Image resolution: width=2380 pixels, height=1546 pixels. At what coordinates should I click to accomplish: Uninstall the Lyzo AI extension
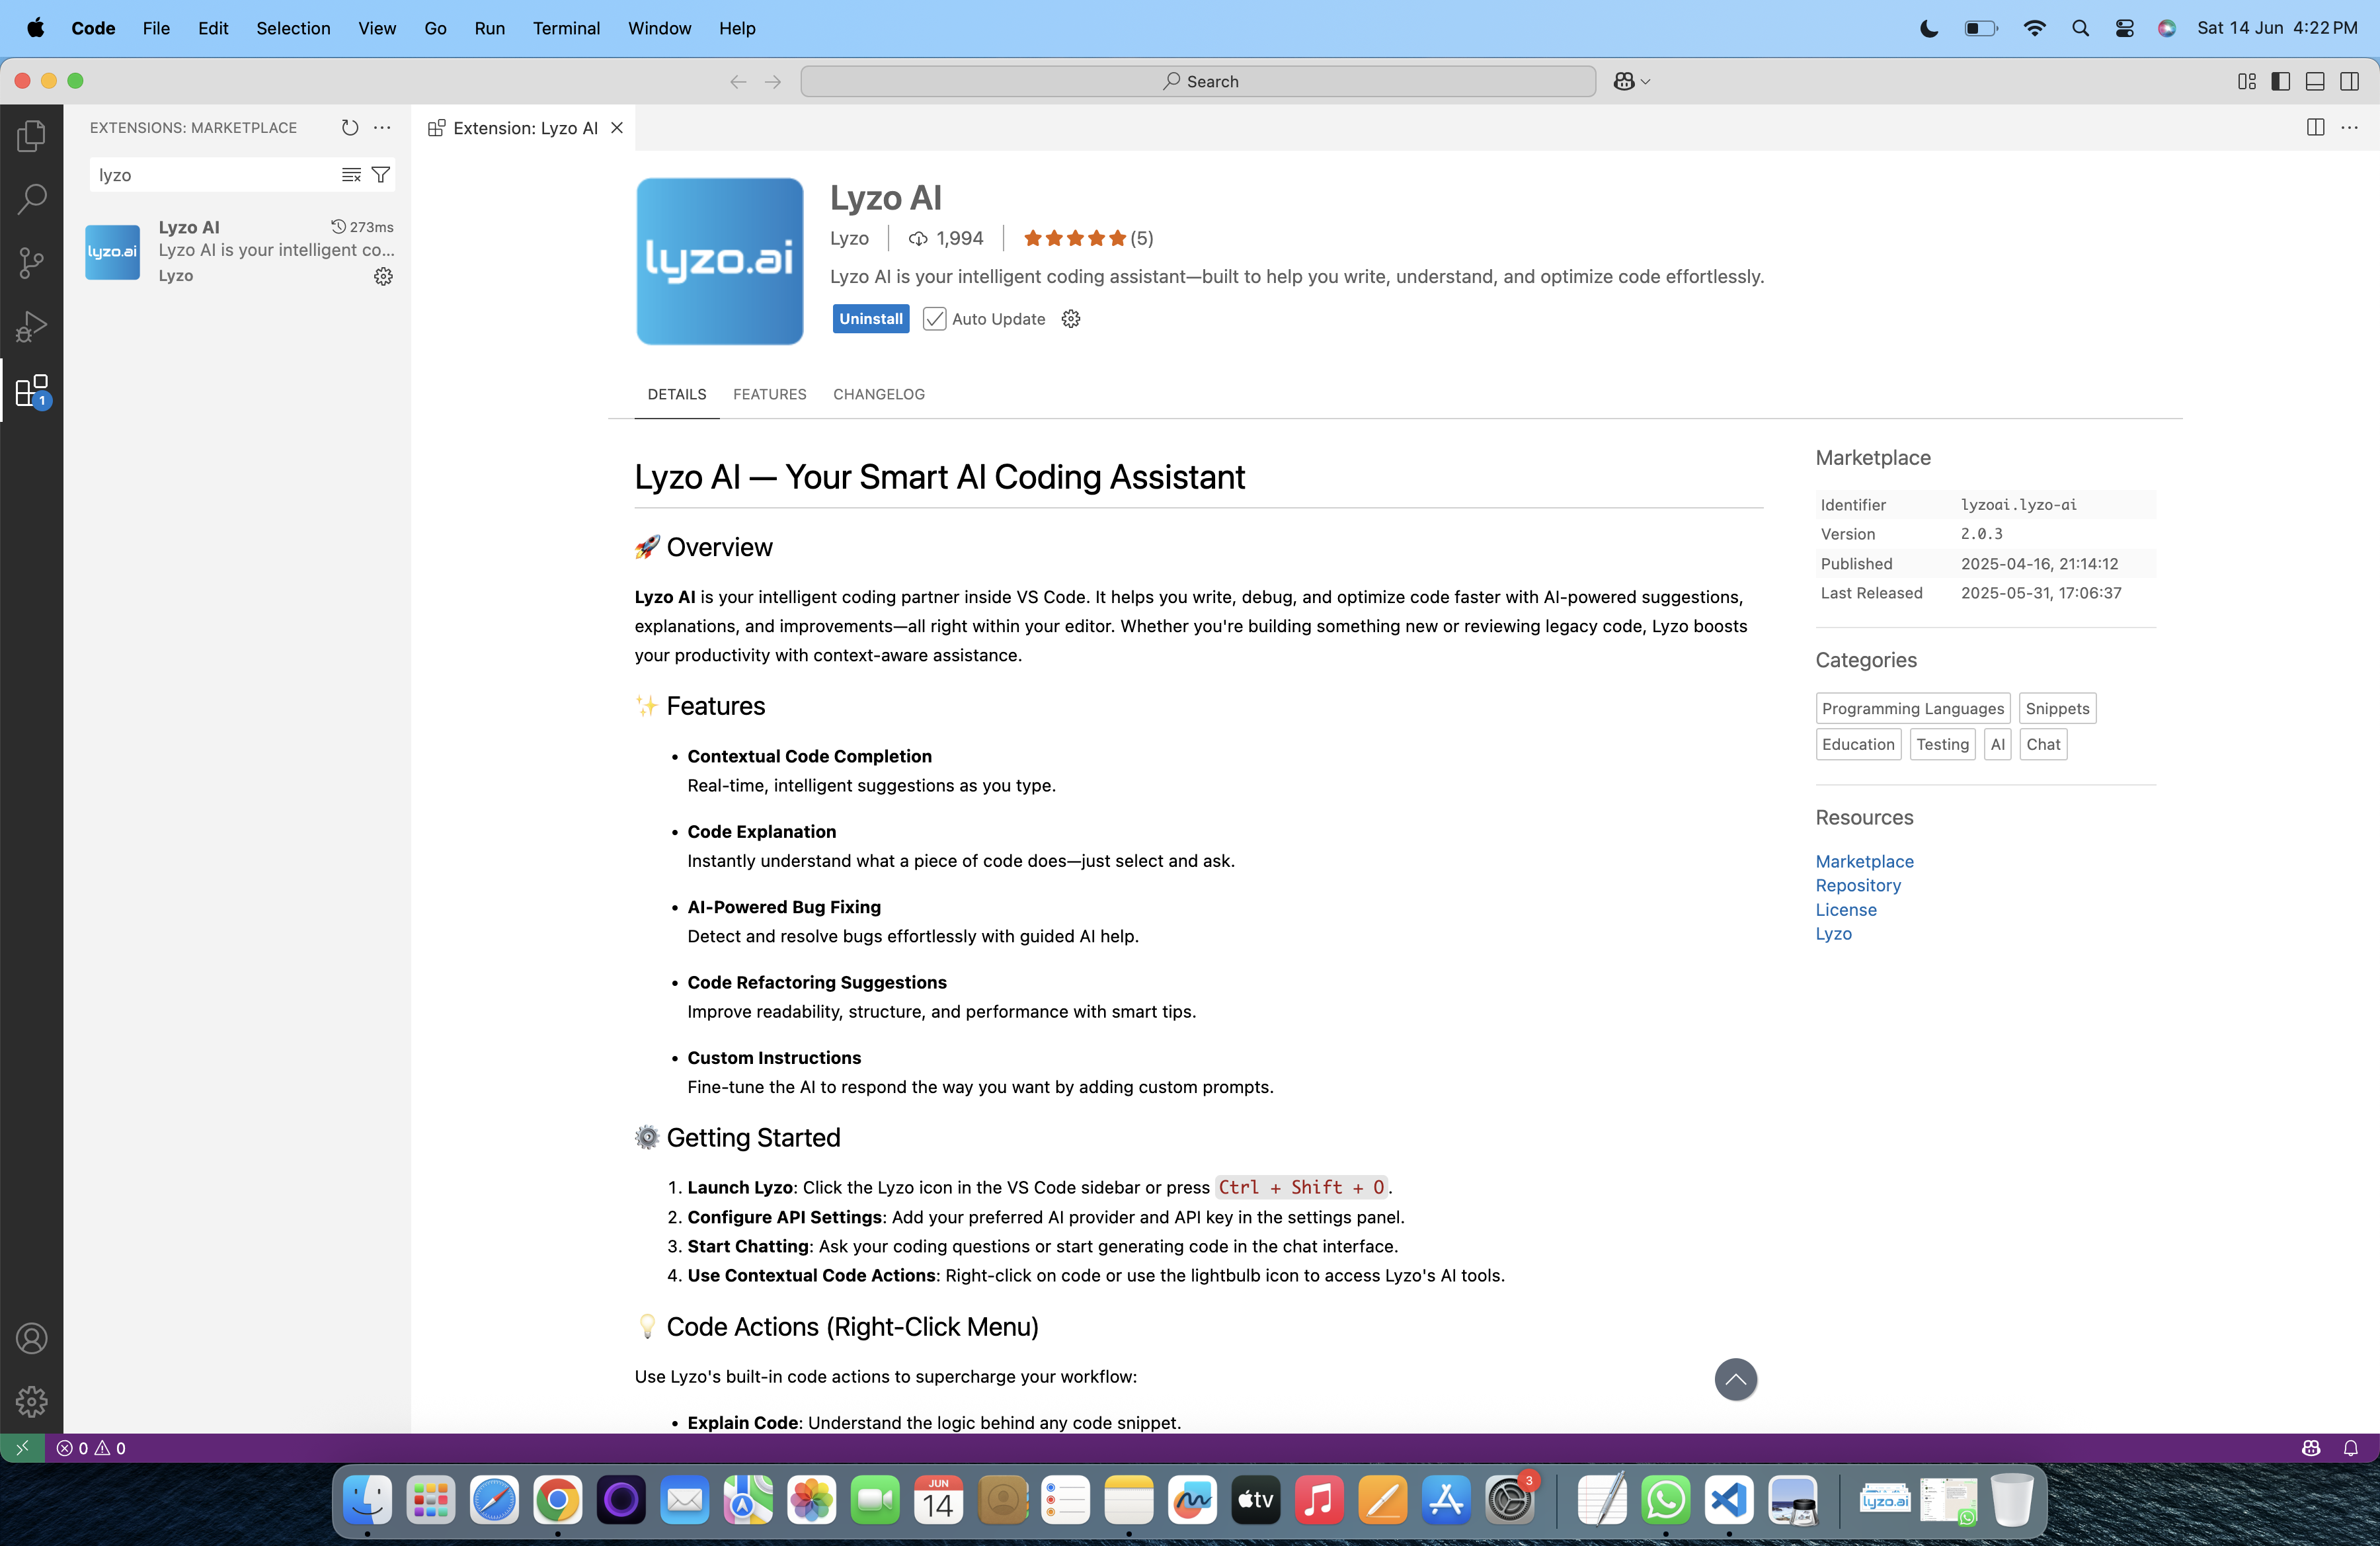[x=870, y=319]
